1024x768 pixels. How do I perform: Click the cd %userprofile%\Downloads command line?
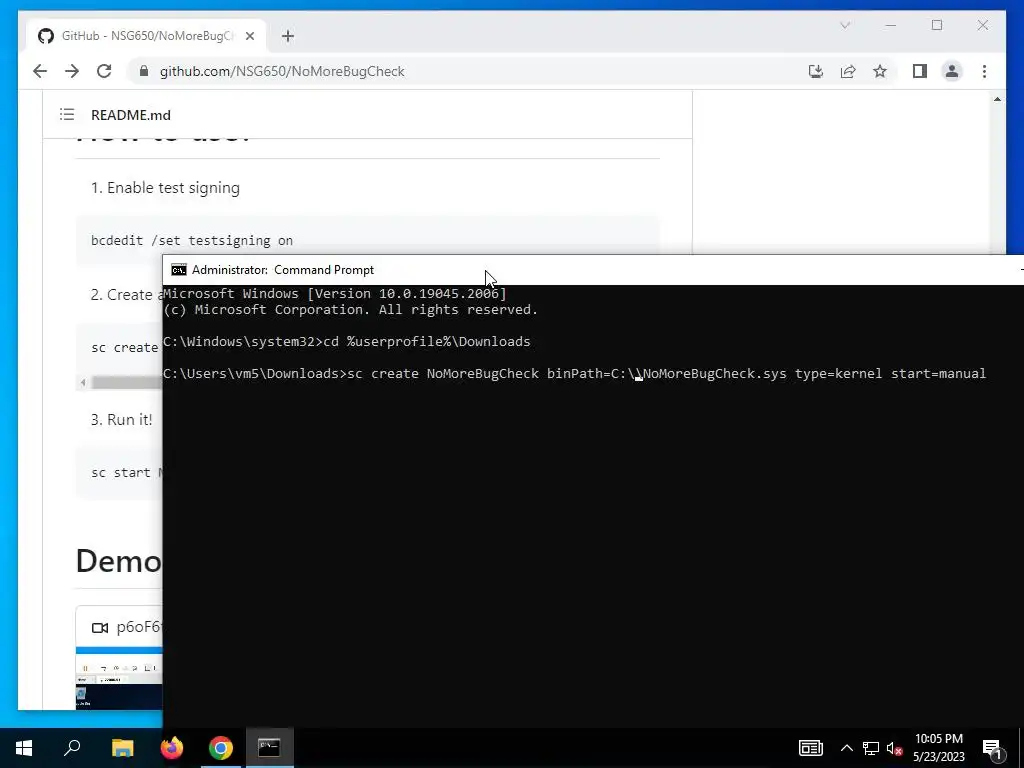pos(347,342)
